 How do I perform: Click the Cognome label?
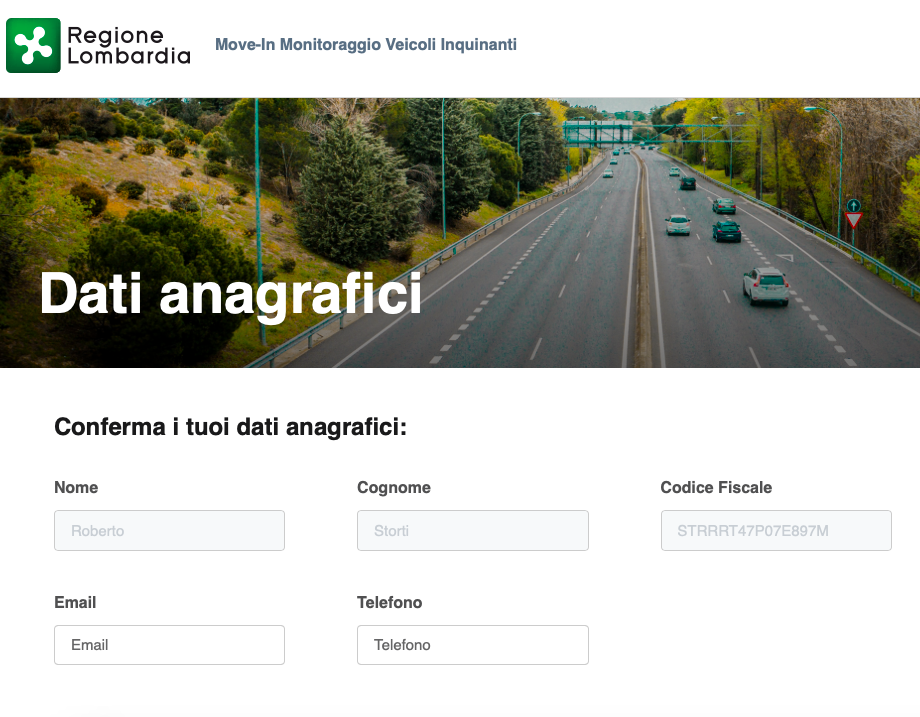[394, 488]
